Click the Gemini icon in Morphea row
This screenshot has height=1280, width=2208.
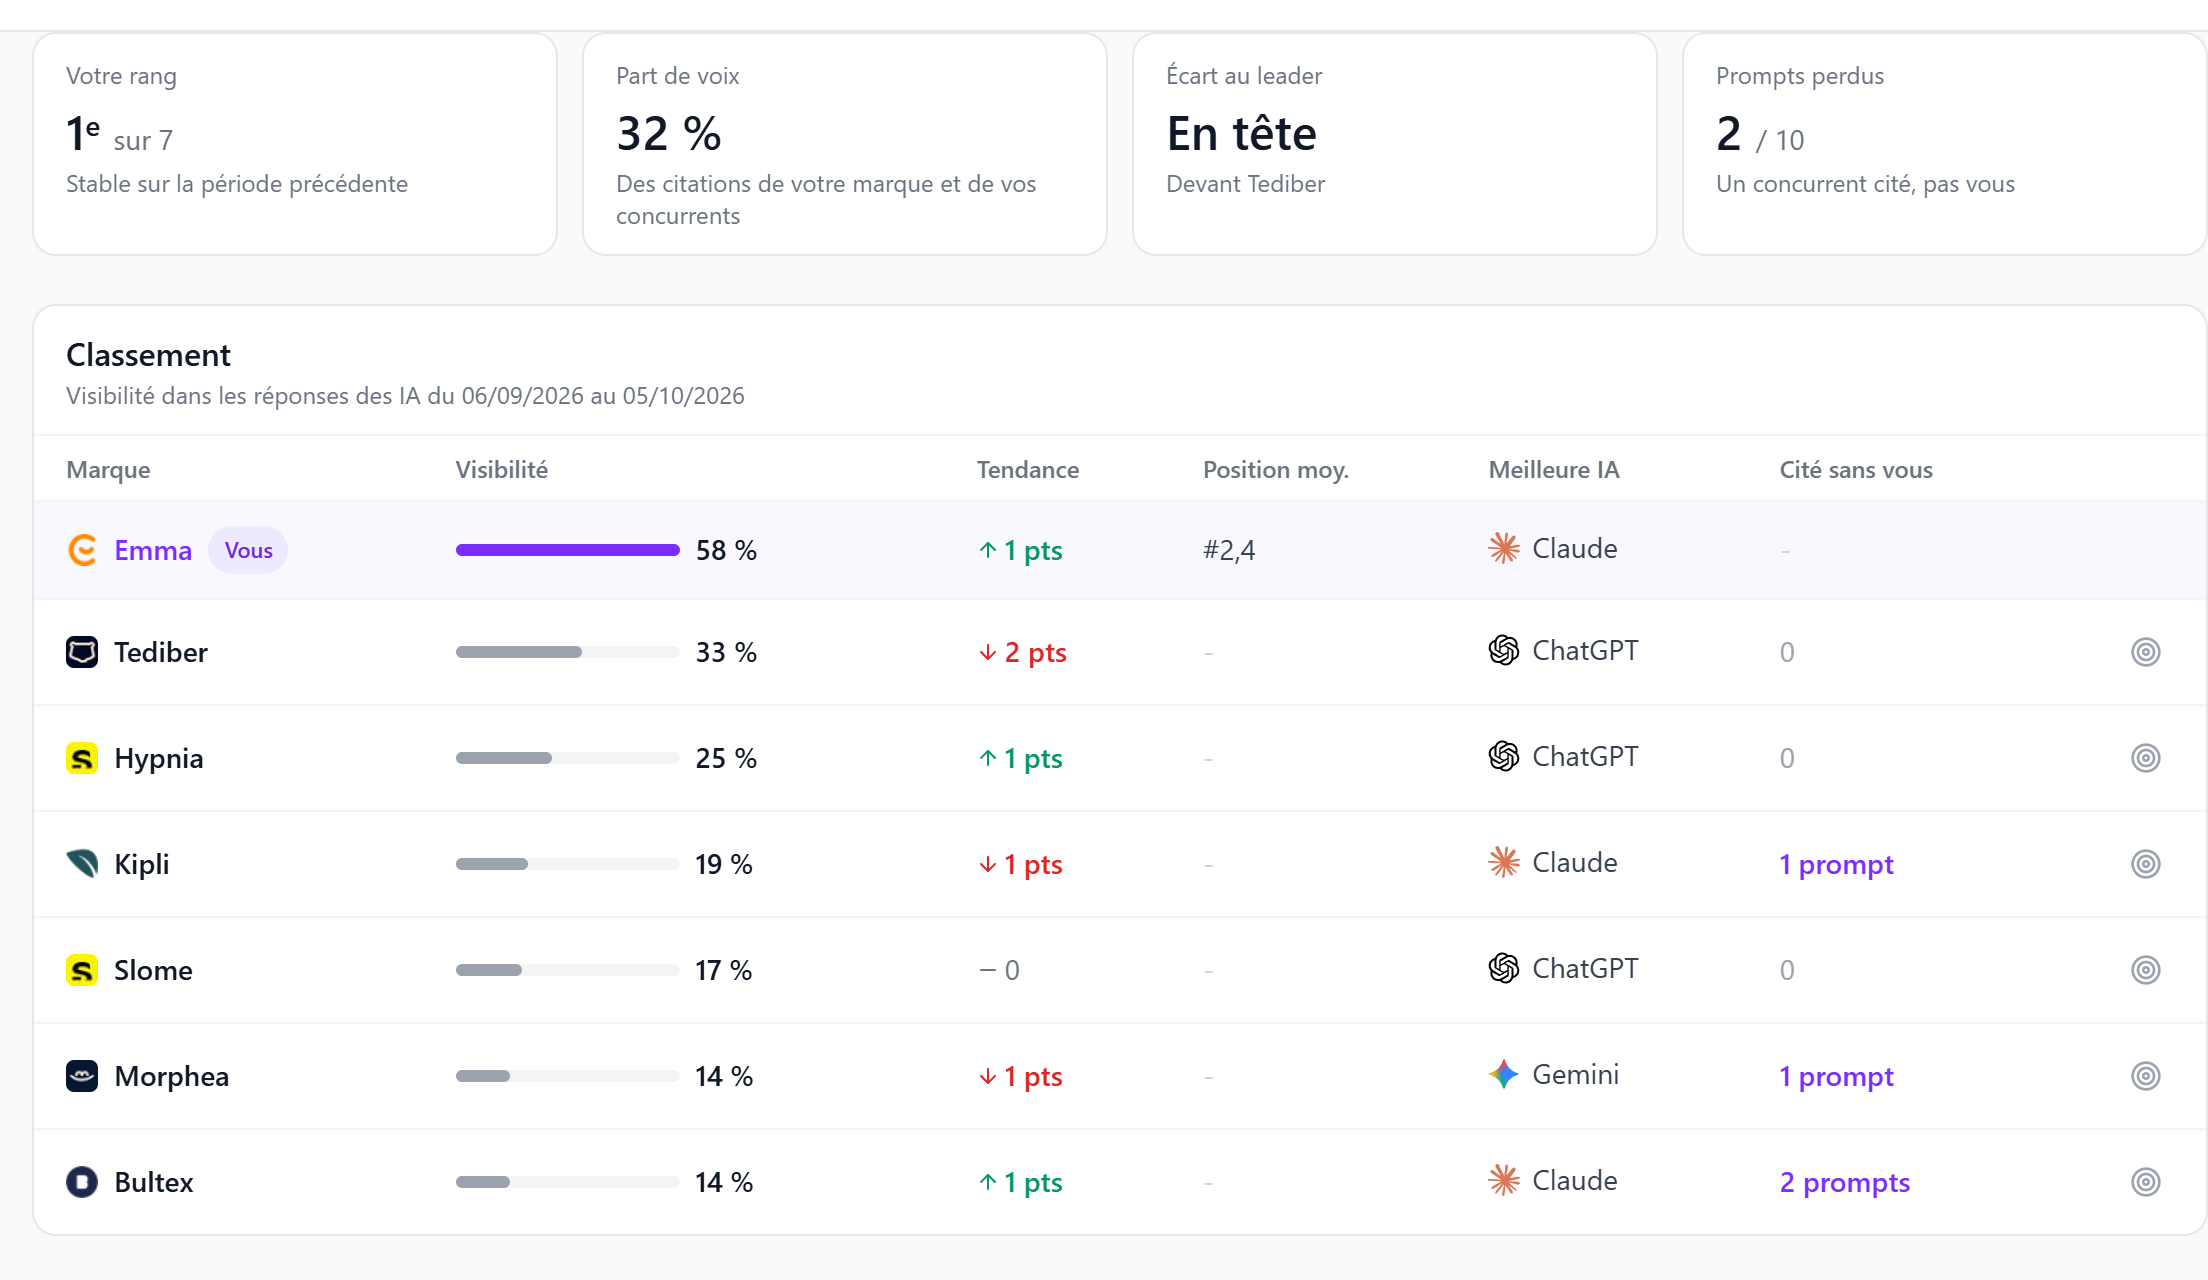(x=1504, y=1074)
